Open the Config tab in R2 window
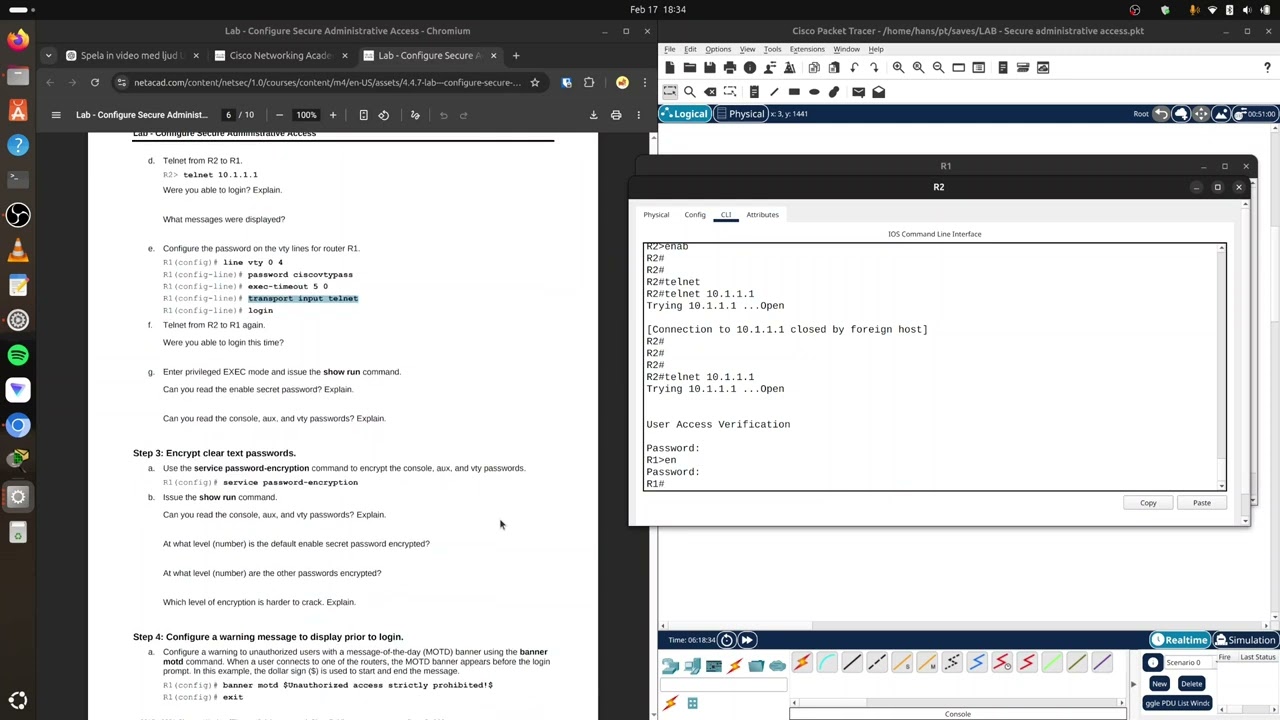The width and height of the screenshot is (1280, 720). (x=694, y=214)
